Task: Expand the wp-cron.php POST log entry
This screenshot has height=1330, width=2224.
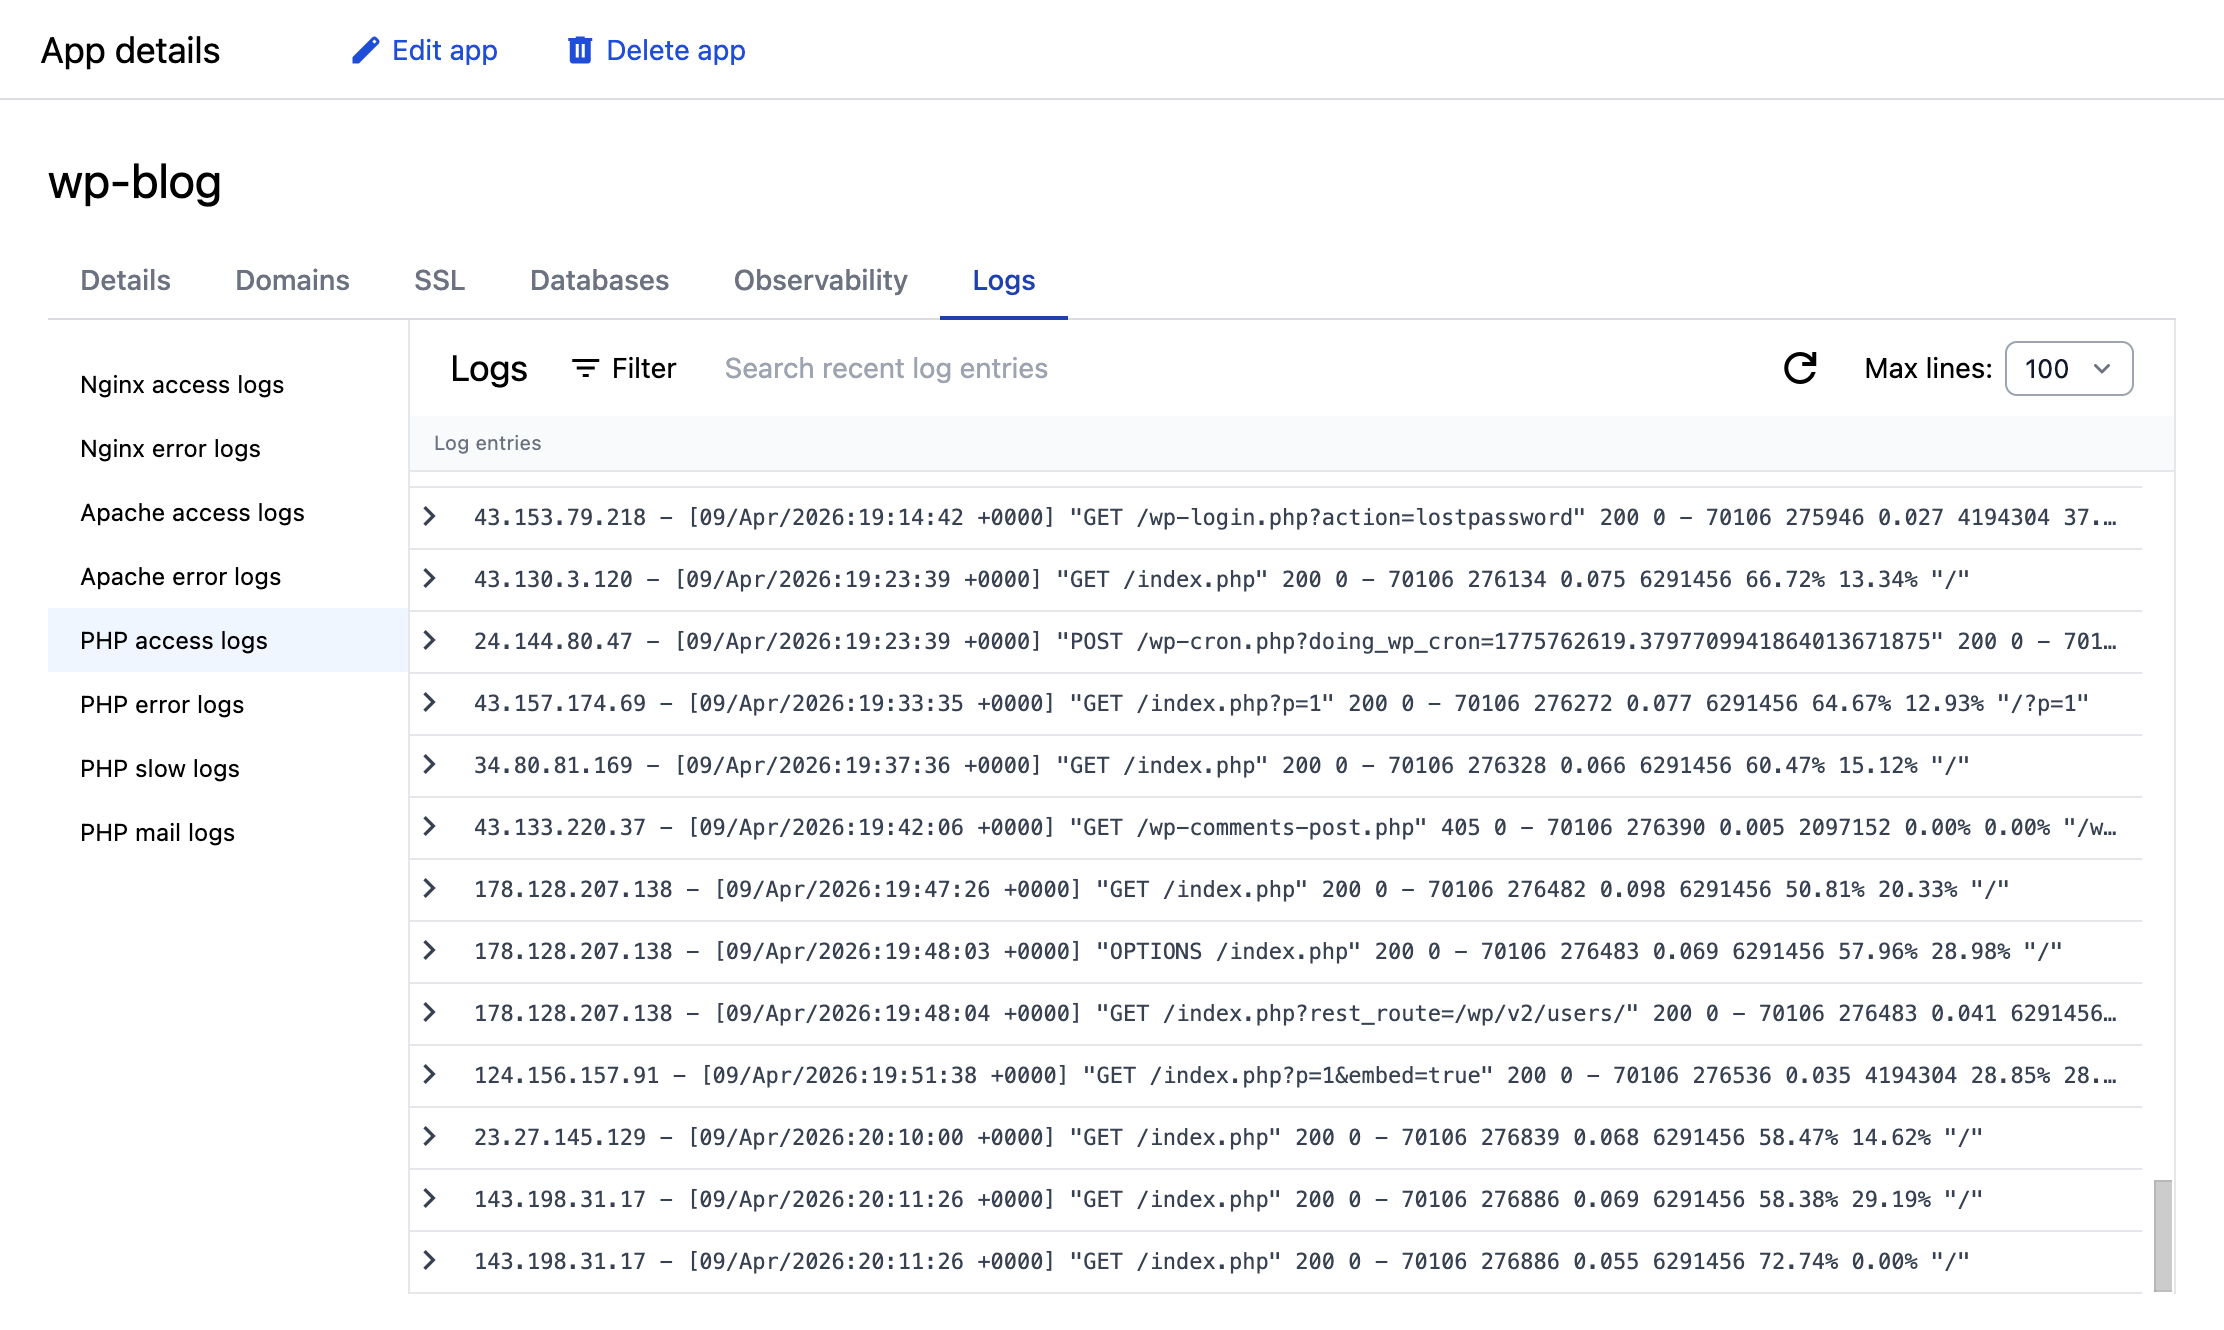Action: click(x=430, y=641)
